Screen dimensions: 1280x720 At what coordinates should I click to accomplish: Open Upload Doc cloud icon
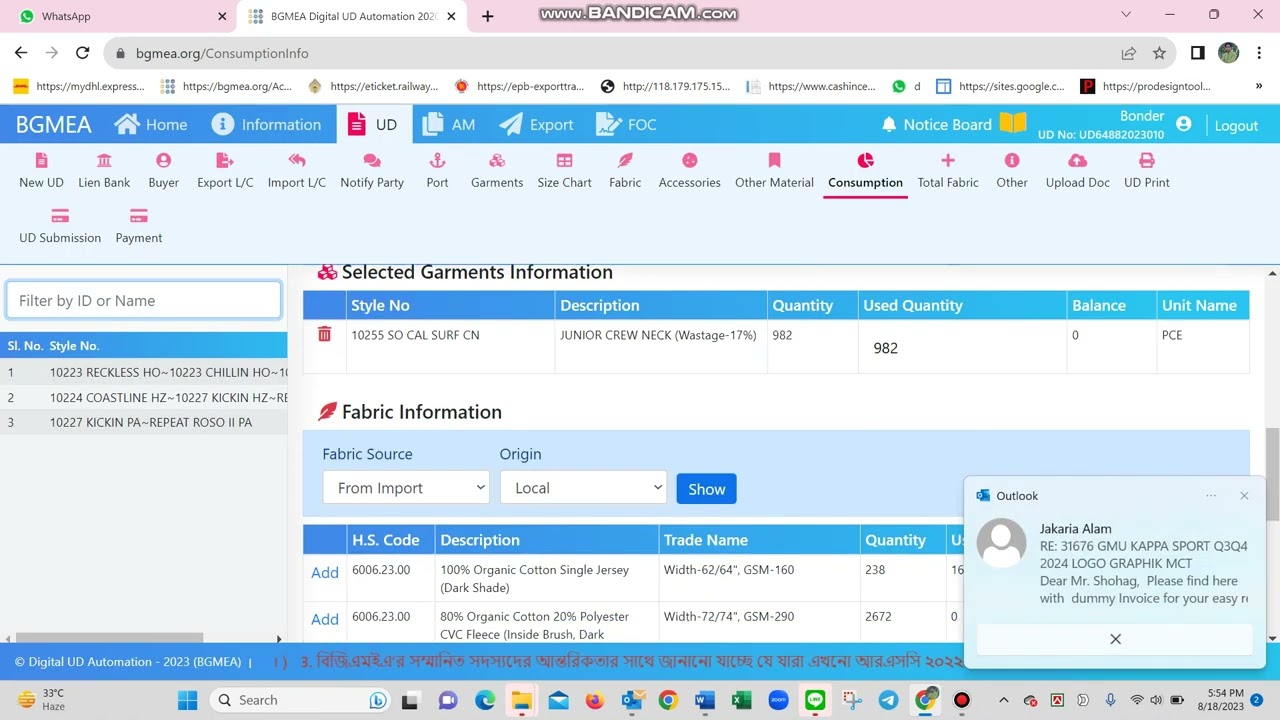pos(1077,160)
